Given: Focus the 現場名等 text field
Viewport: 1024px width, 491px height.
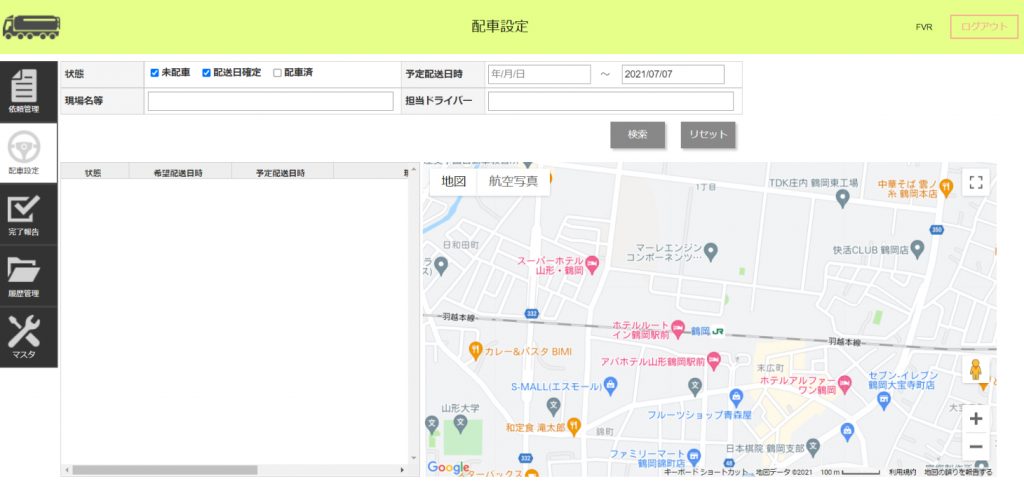Looking at the screenshot, I should click(x=270, y=101).
